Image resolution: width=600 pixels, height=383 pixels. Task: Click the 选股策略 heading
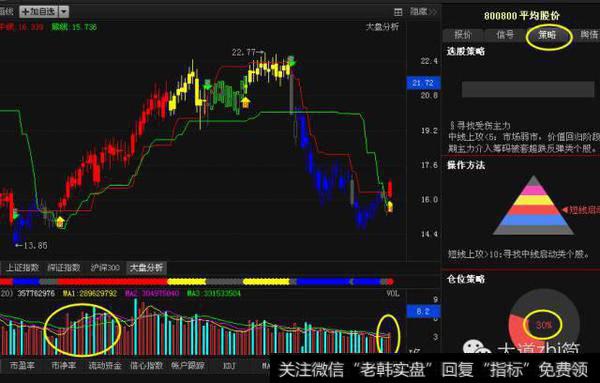(x=466, y=51)
